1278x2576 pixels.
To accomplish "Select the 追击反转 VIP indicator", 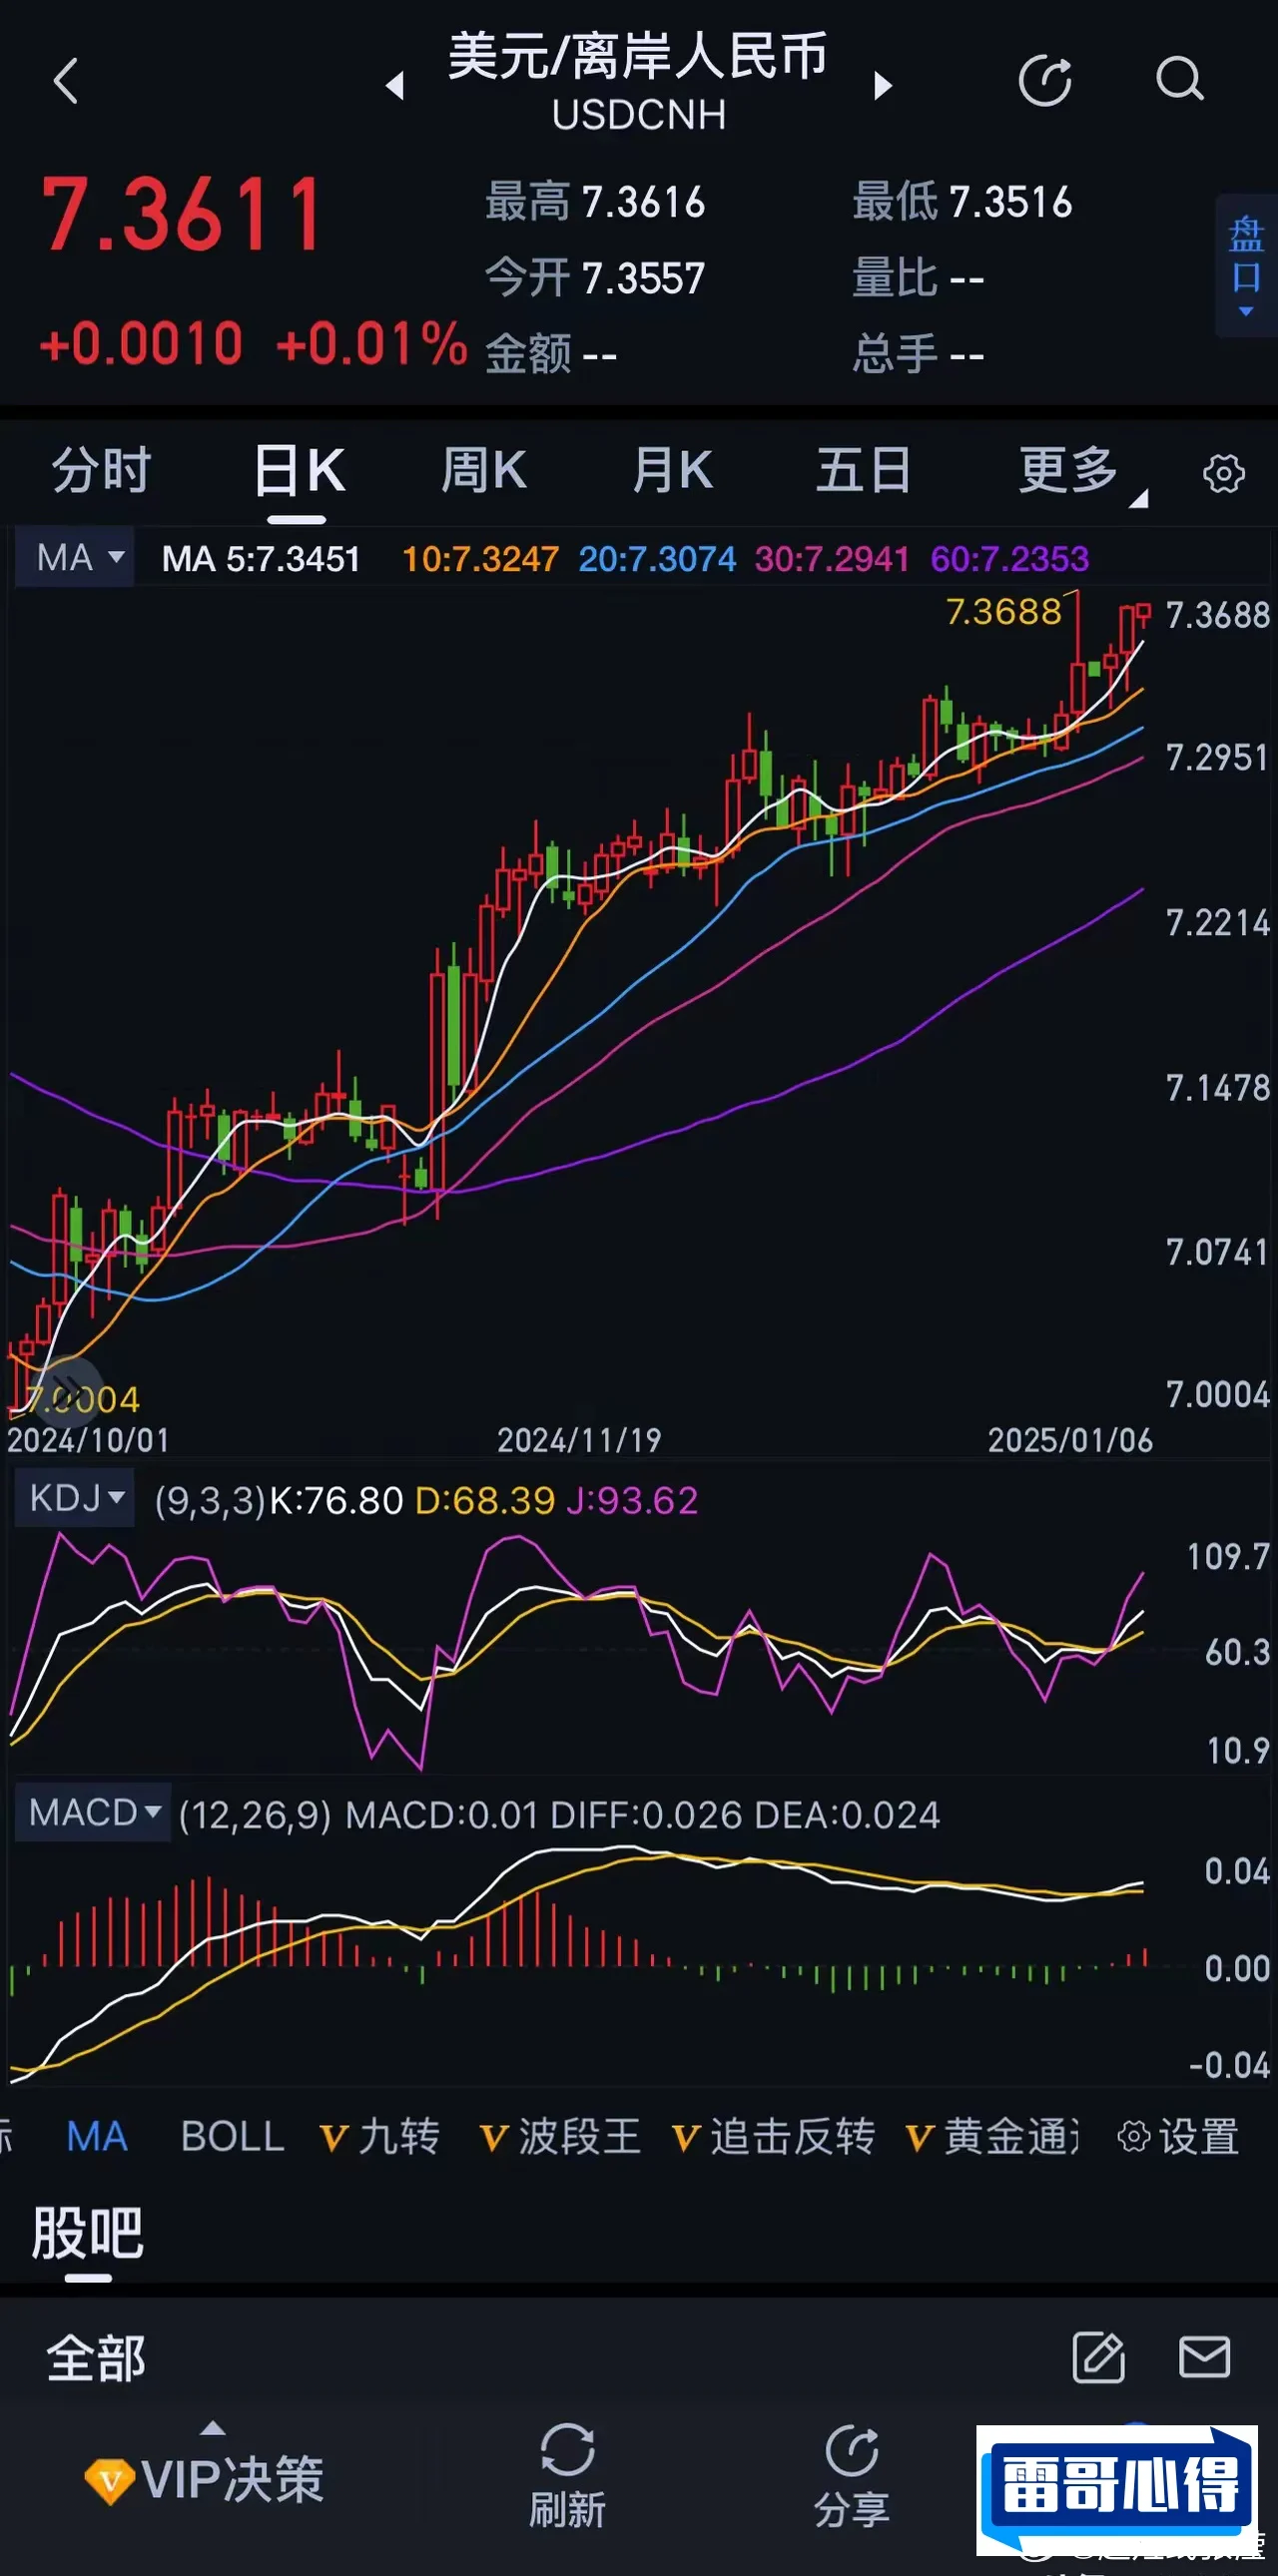I will coord(773,2136).
